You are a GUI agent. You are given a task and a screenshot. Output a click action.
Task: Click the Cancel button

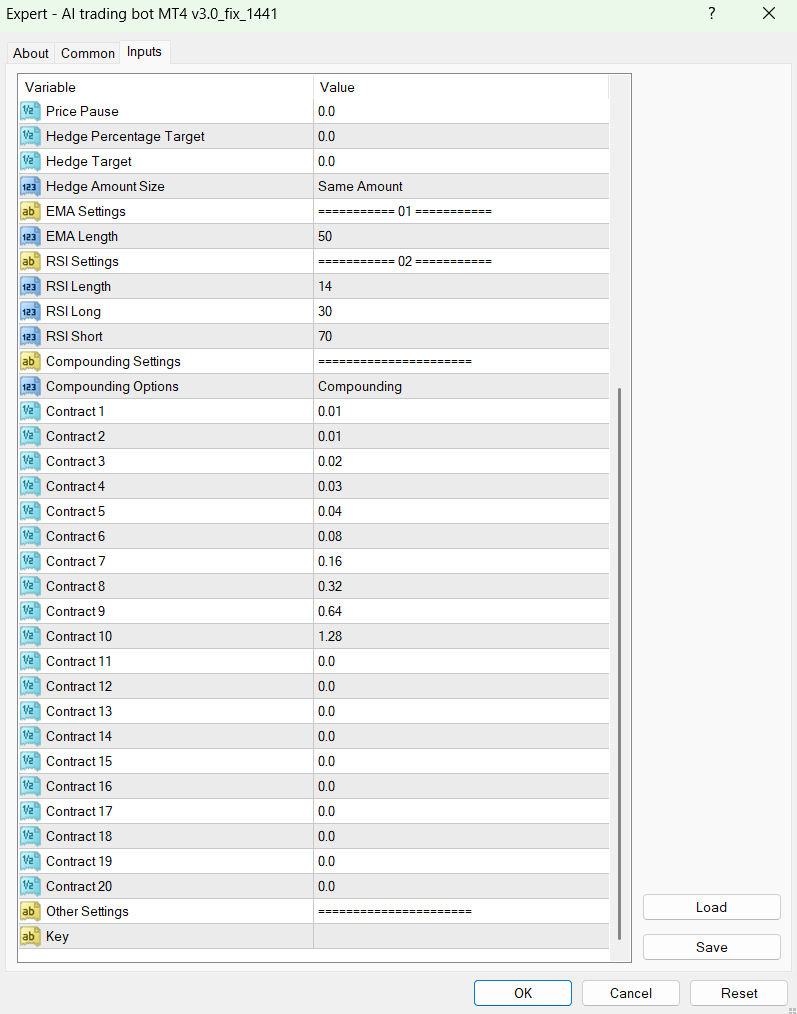pyautogui.click(x=631, y=993)
